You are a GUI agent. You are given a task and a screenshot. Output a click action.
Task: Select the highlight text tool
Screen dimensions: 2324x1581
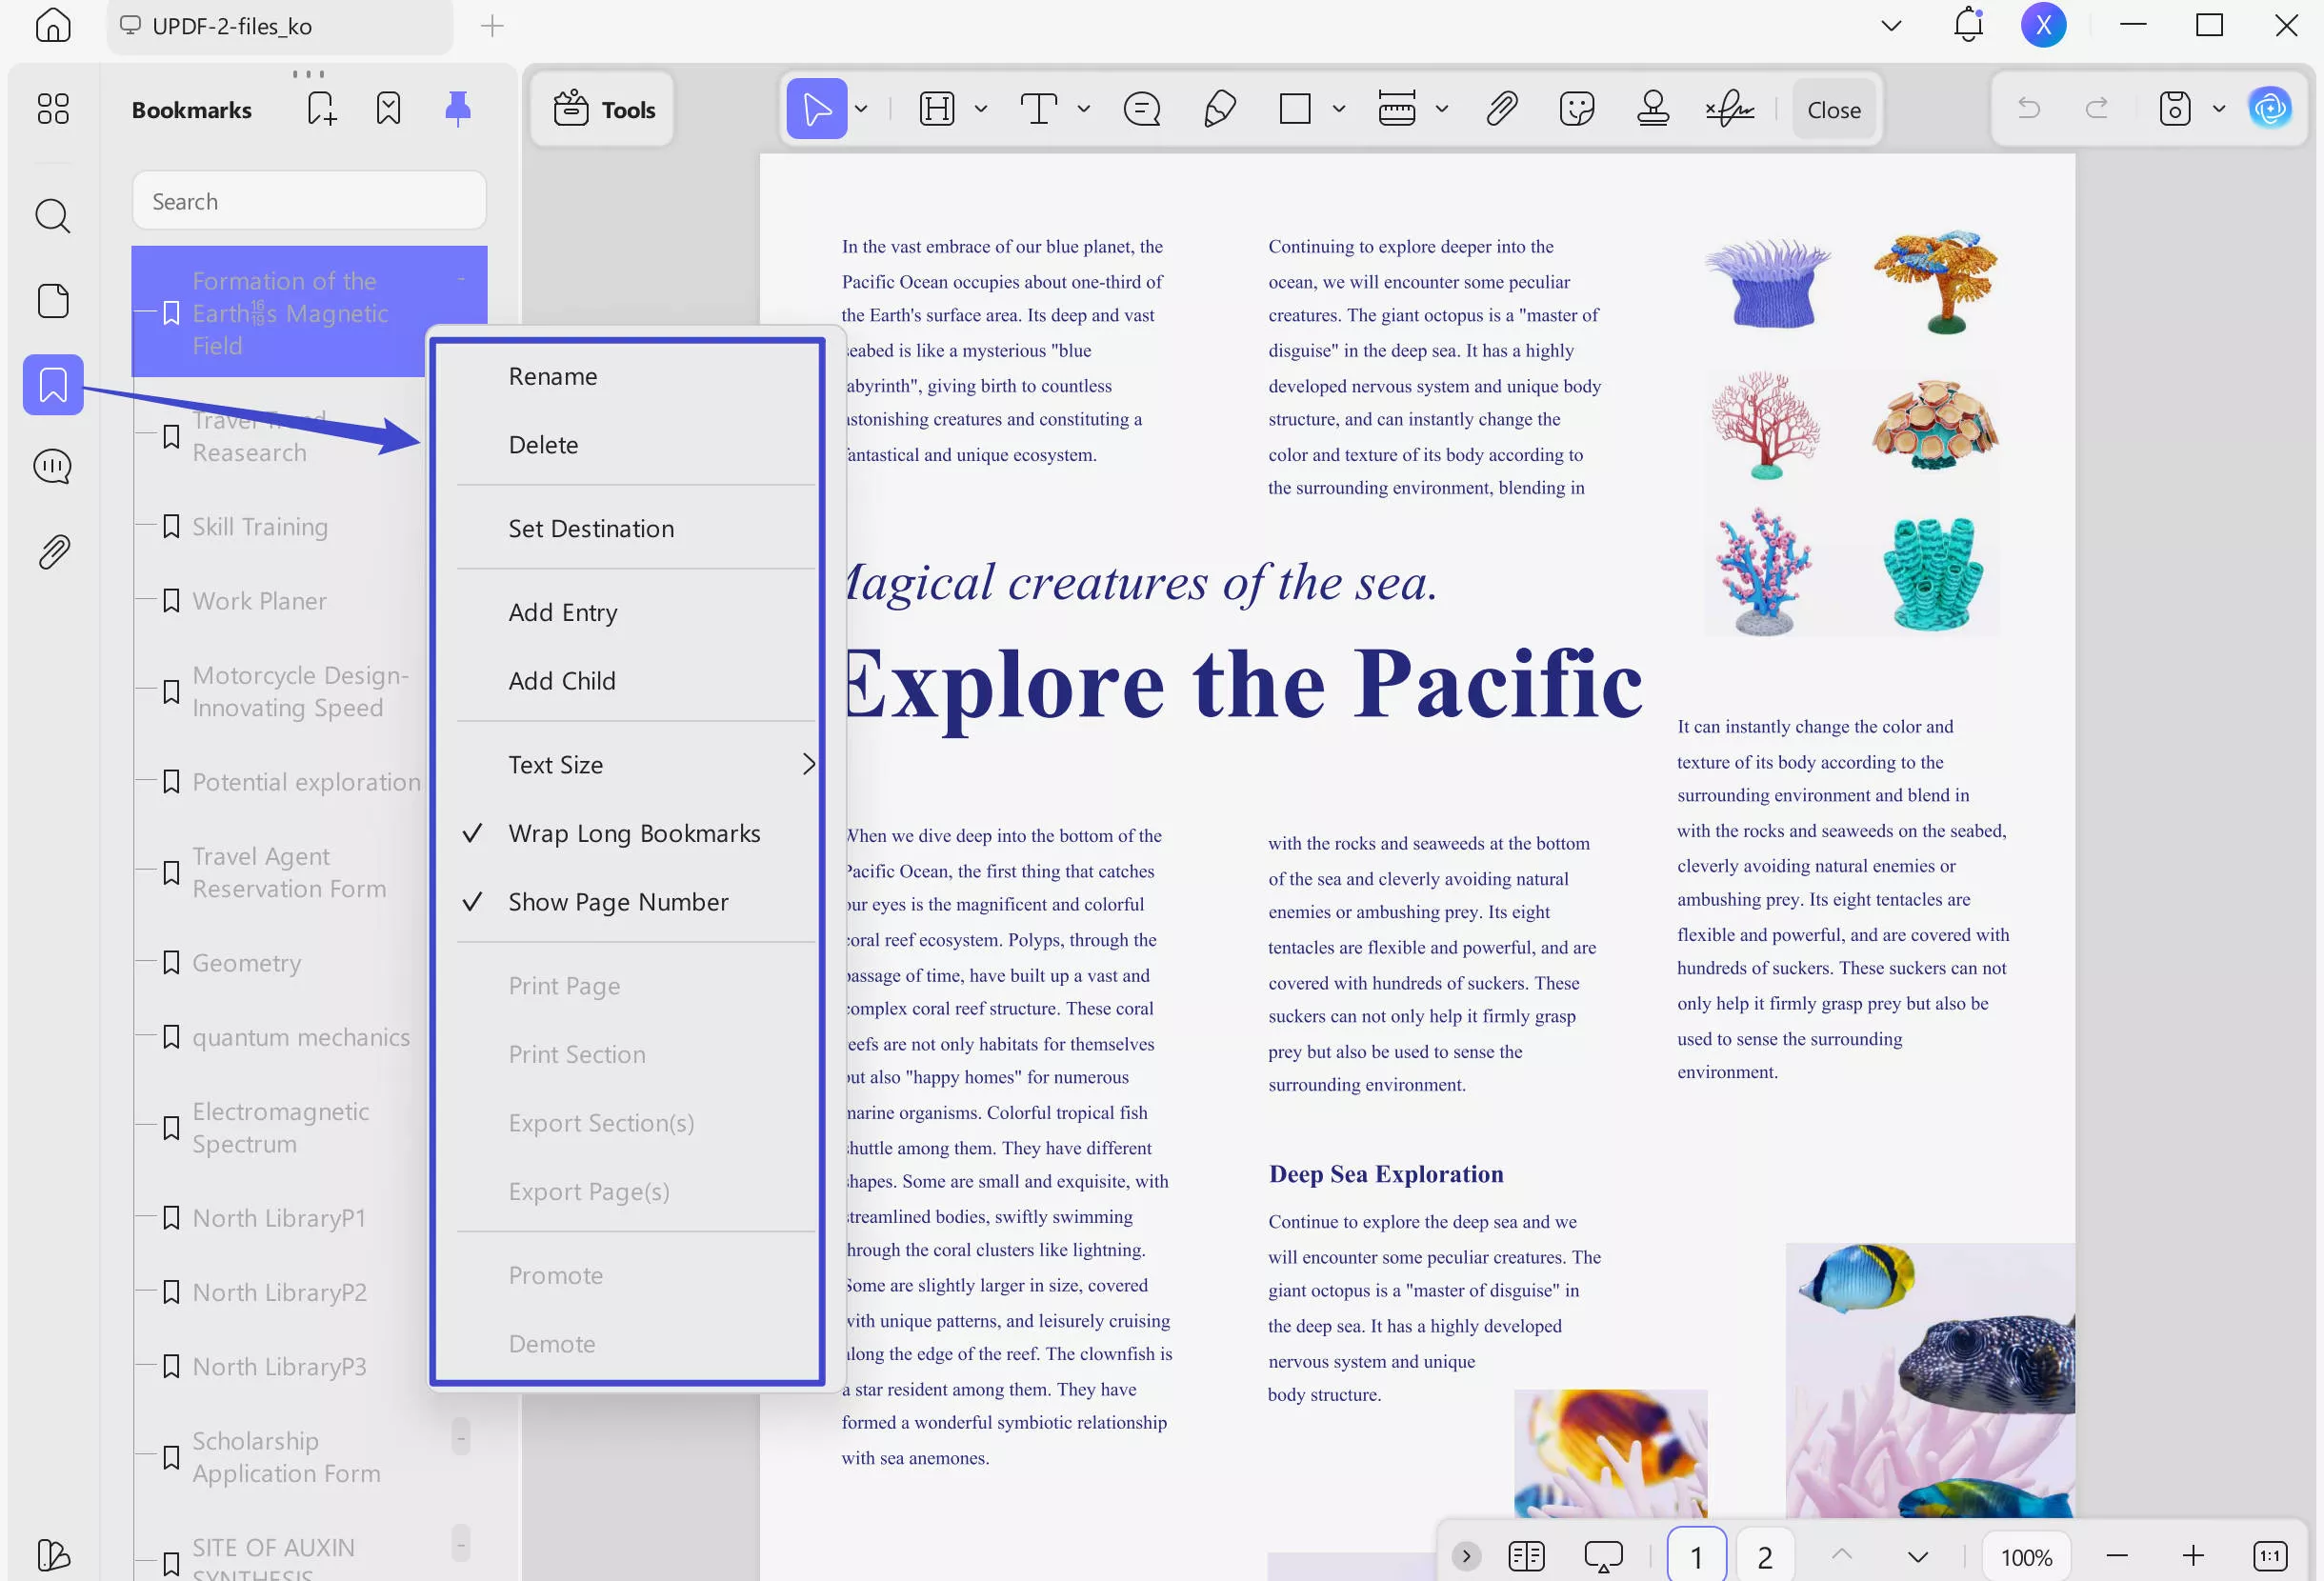pos(937,108)
